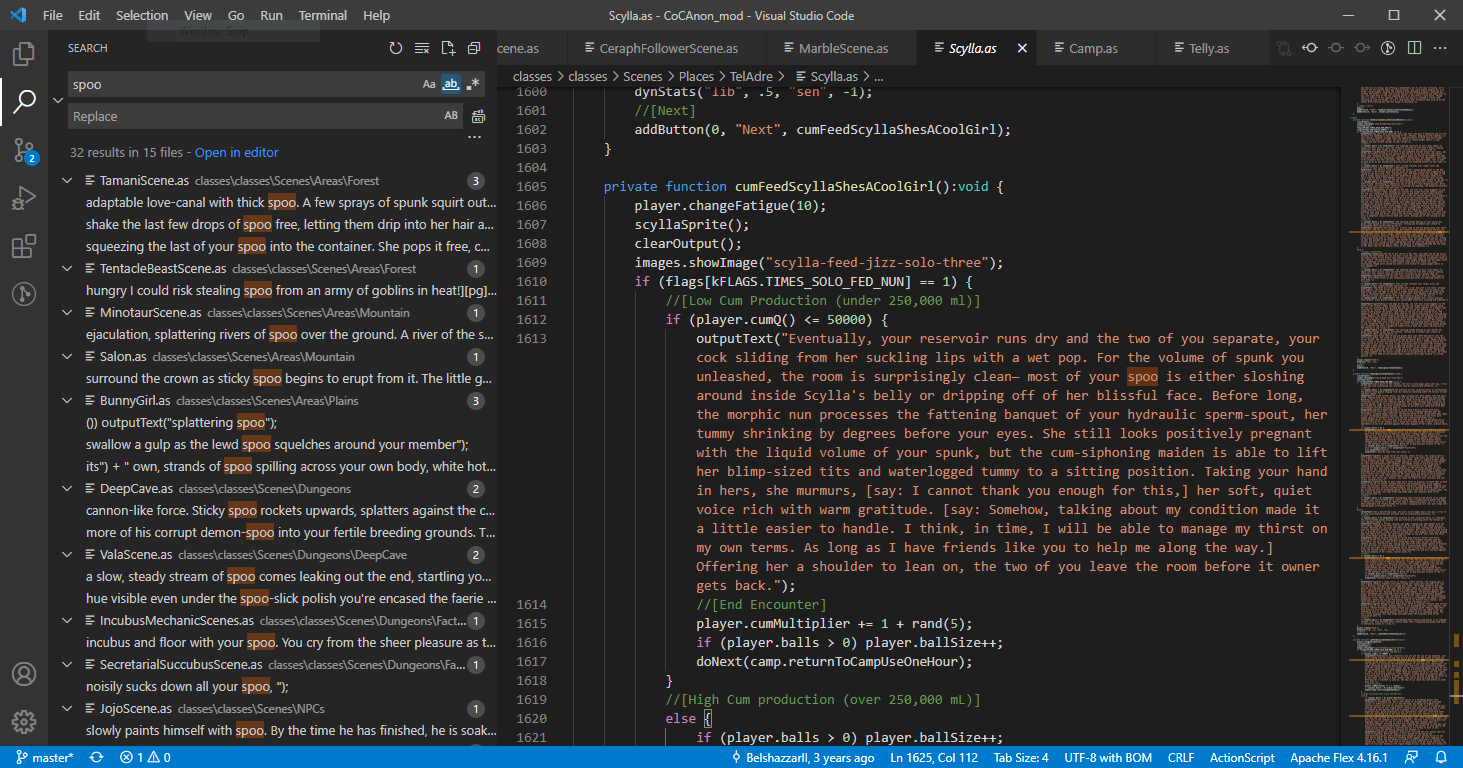
Task: Toggle Use Regular Expression option
Action: (x=473, y=85)
